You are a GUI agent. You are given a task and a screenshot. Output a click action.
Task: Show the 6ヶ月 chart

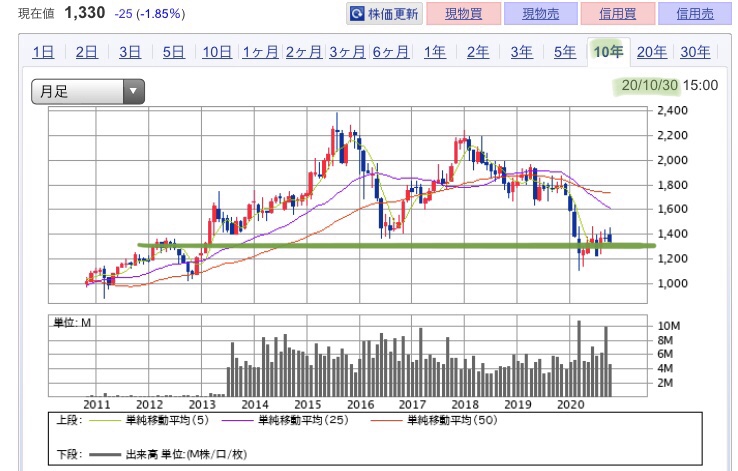coord(391,52)
